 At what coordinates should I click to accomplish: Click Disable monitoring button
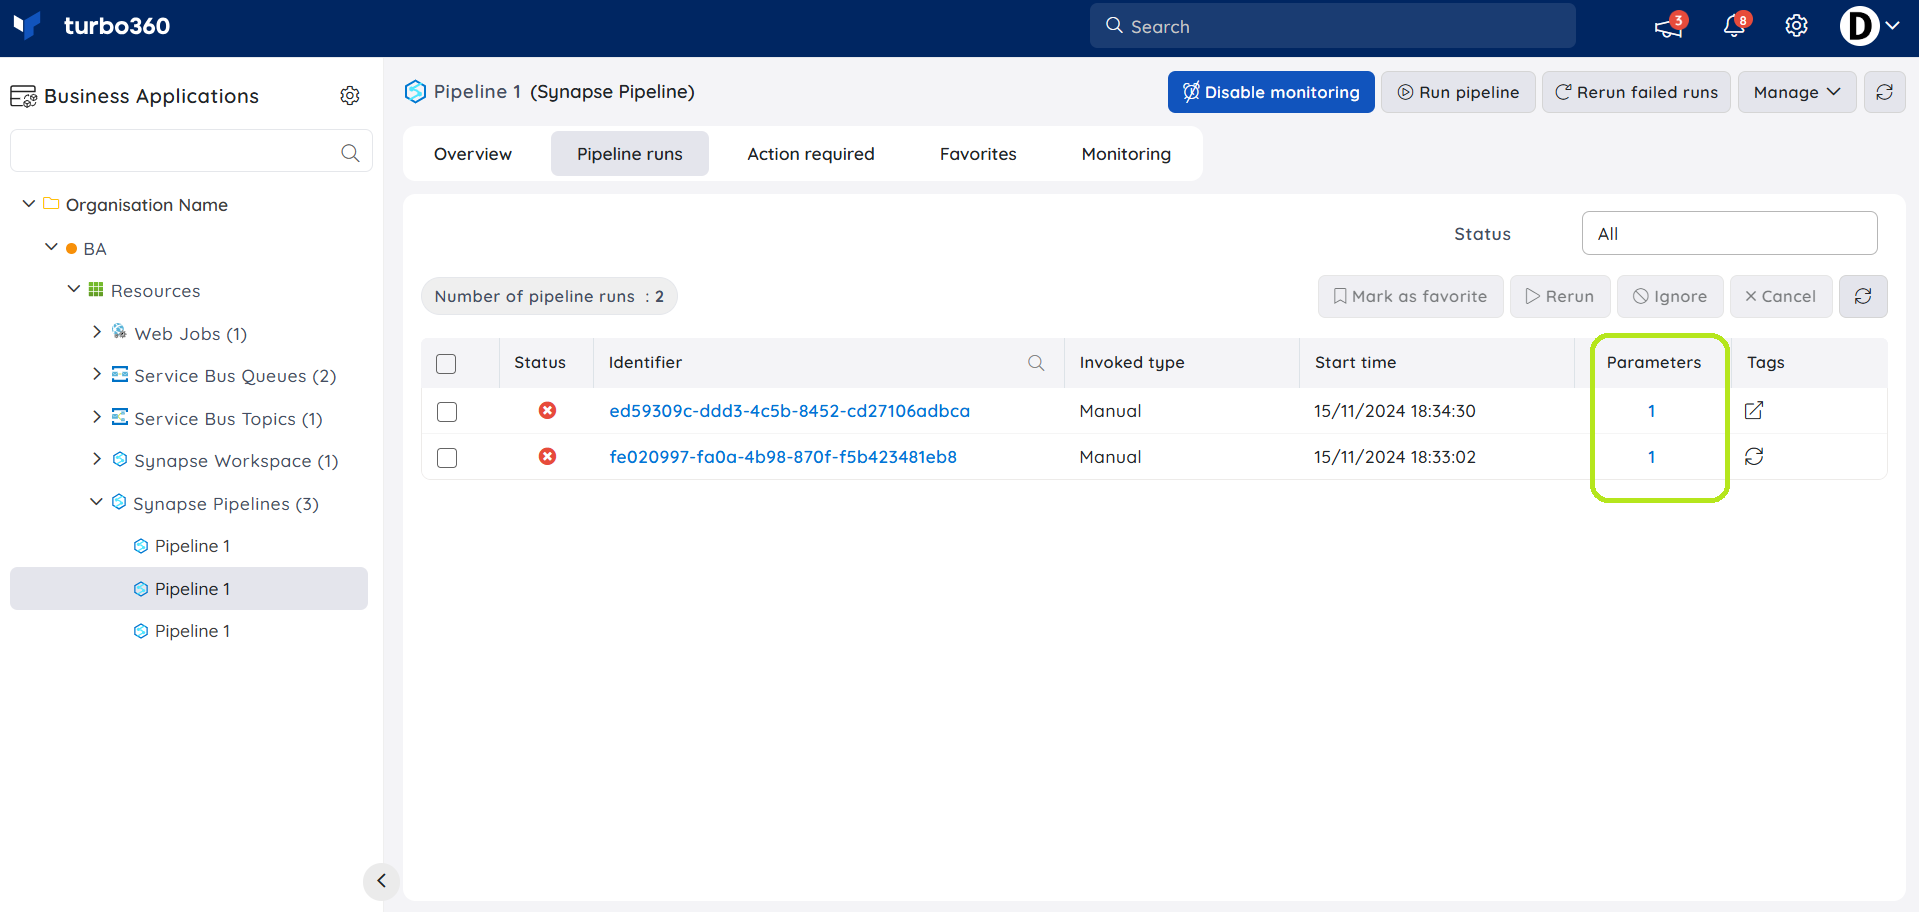(x=1271, y=92)
